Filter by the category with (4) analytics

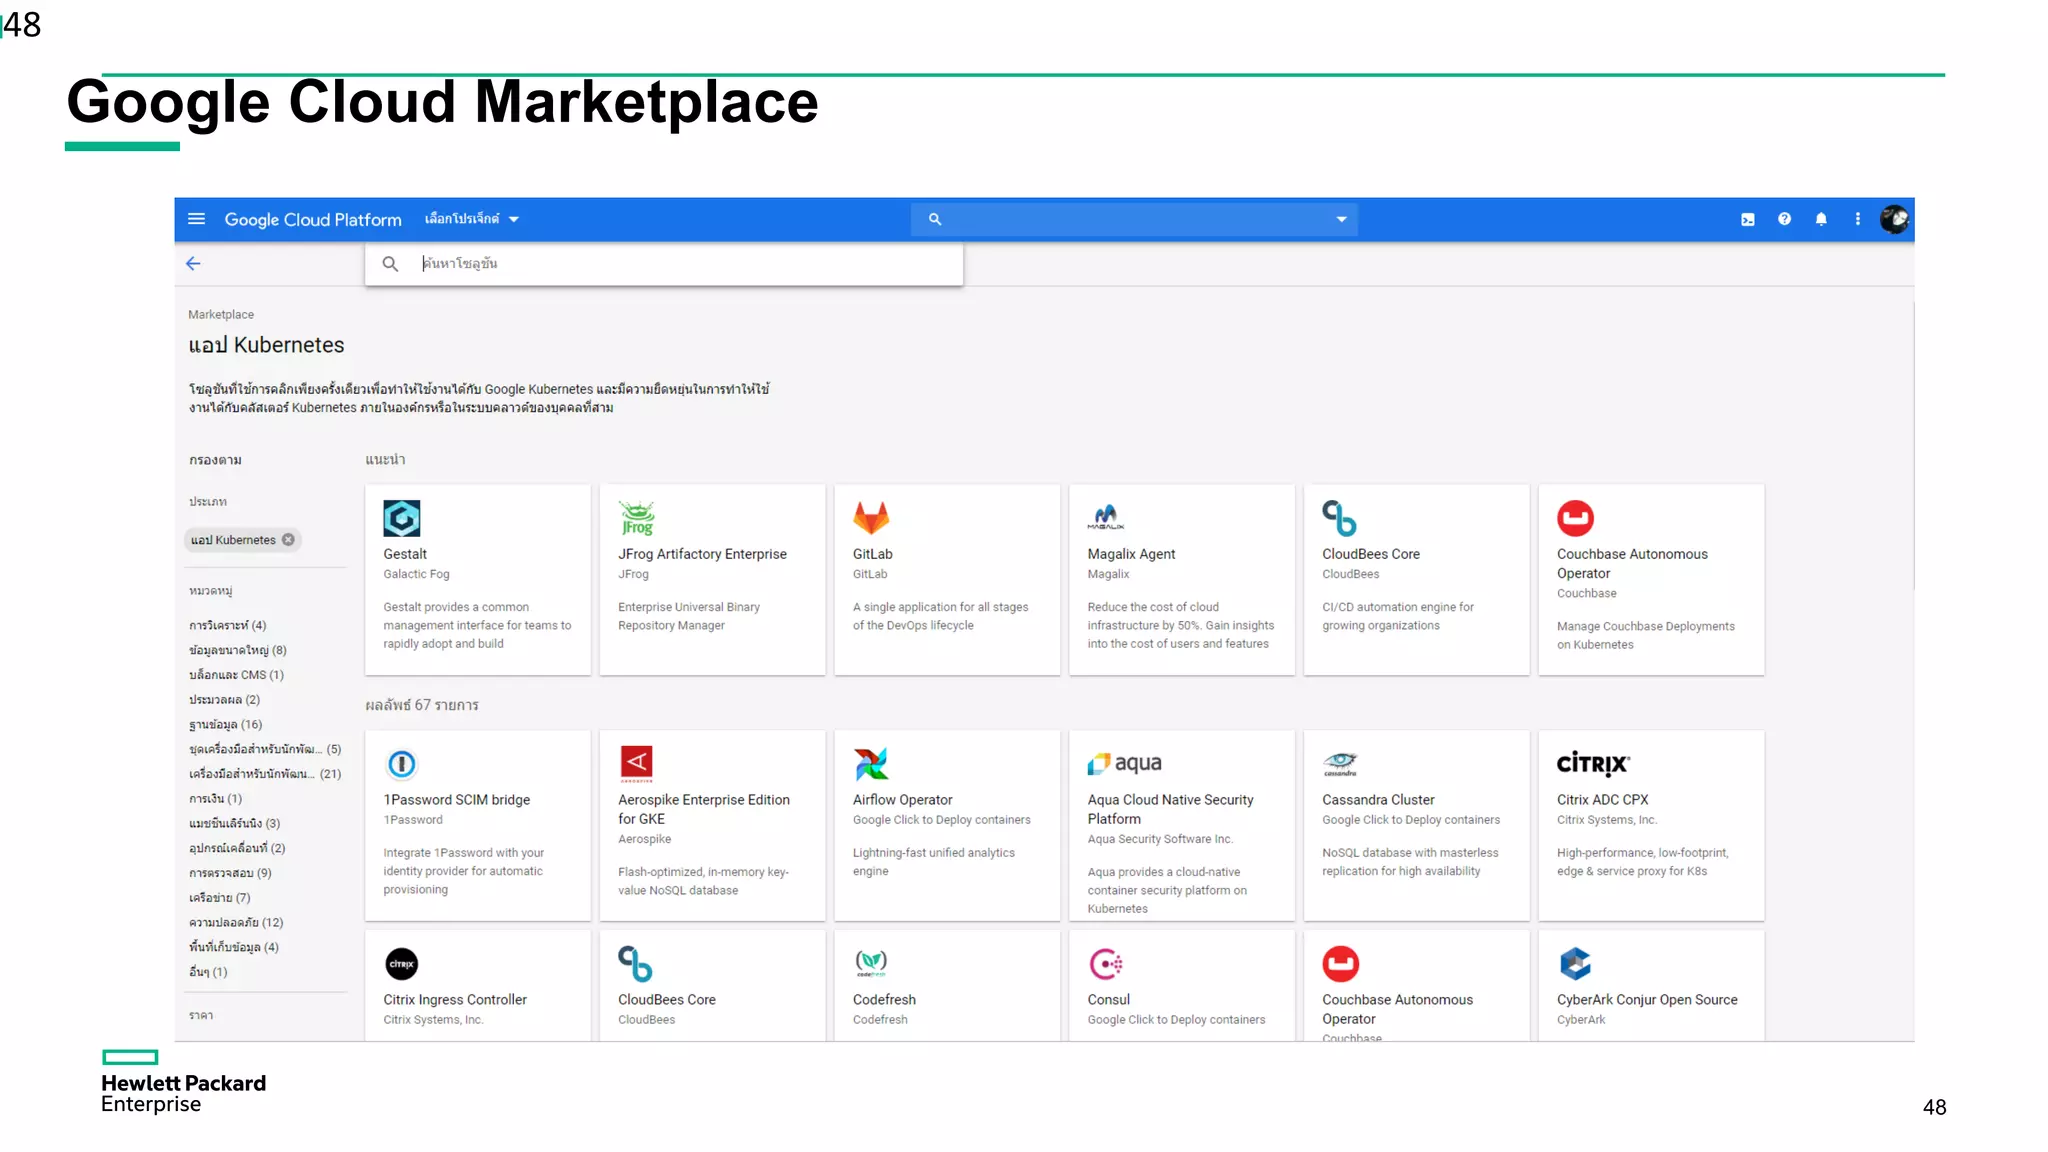(x=228, y=626)
